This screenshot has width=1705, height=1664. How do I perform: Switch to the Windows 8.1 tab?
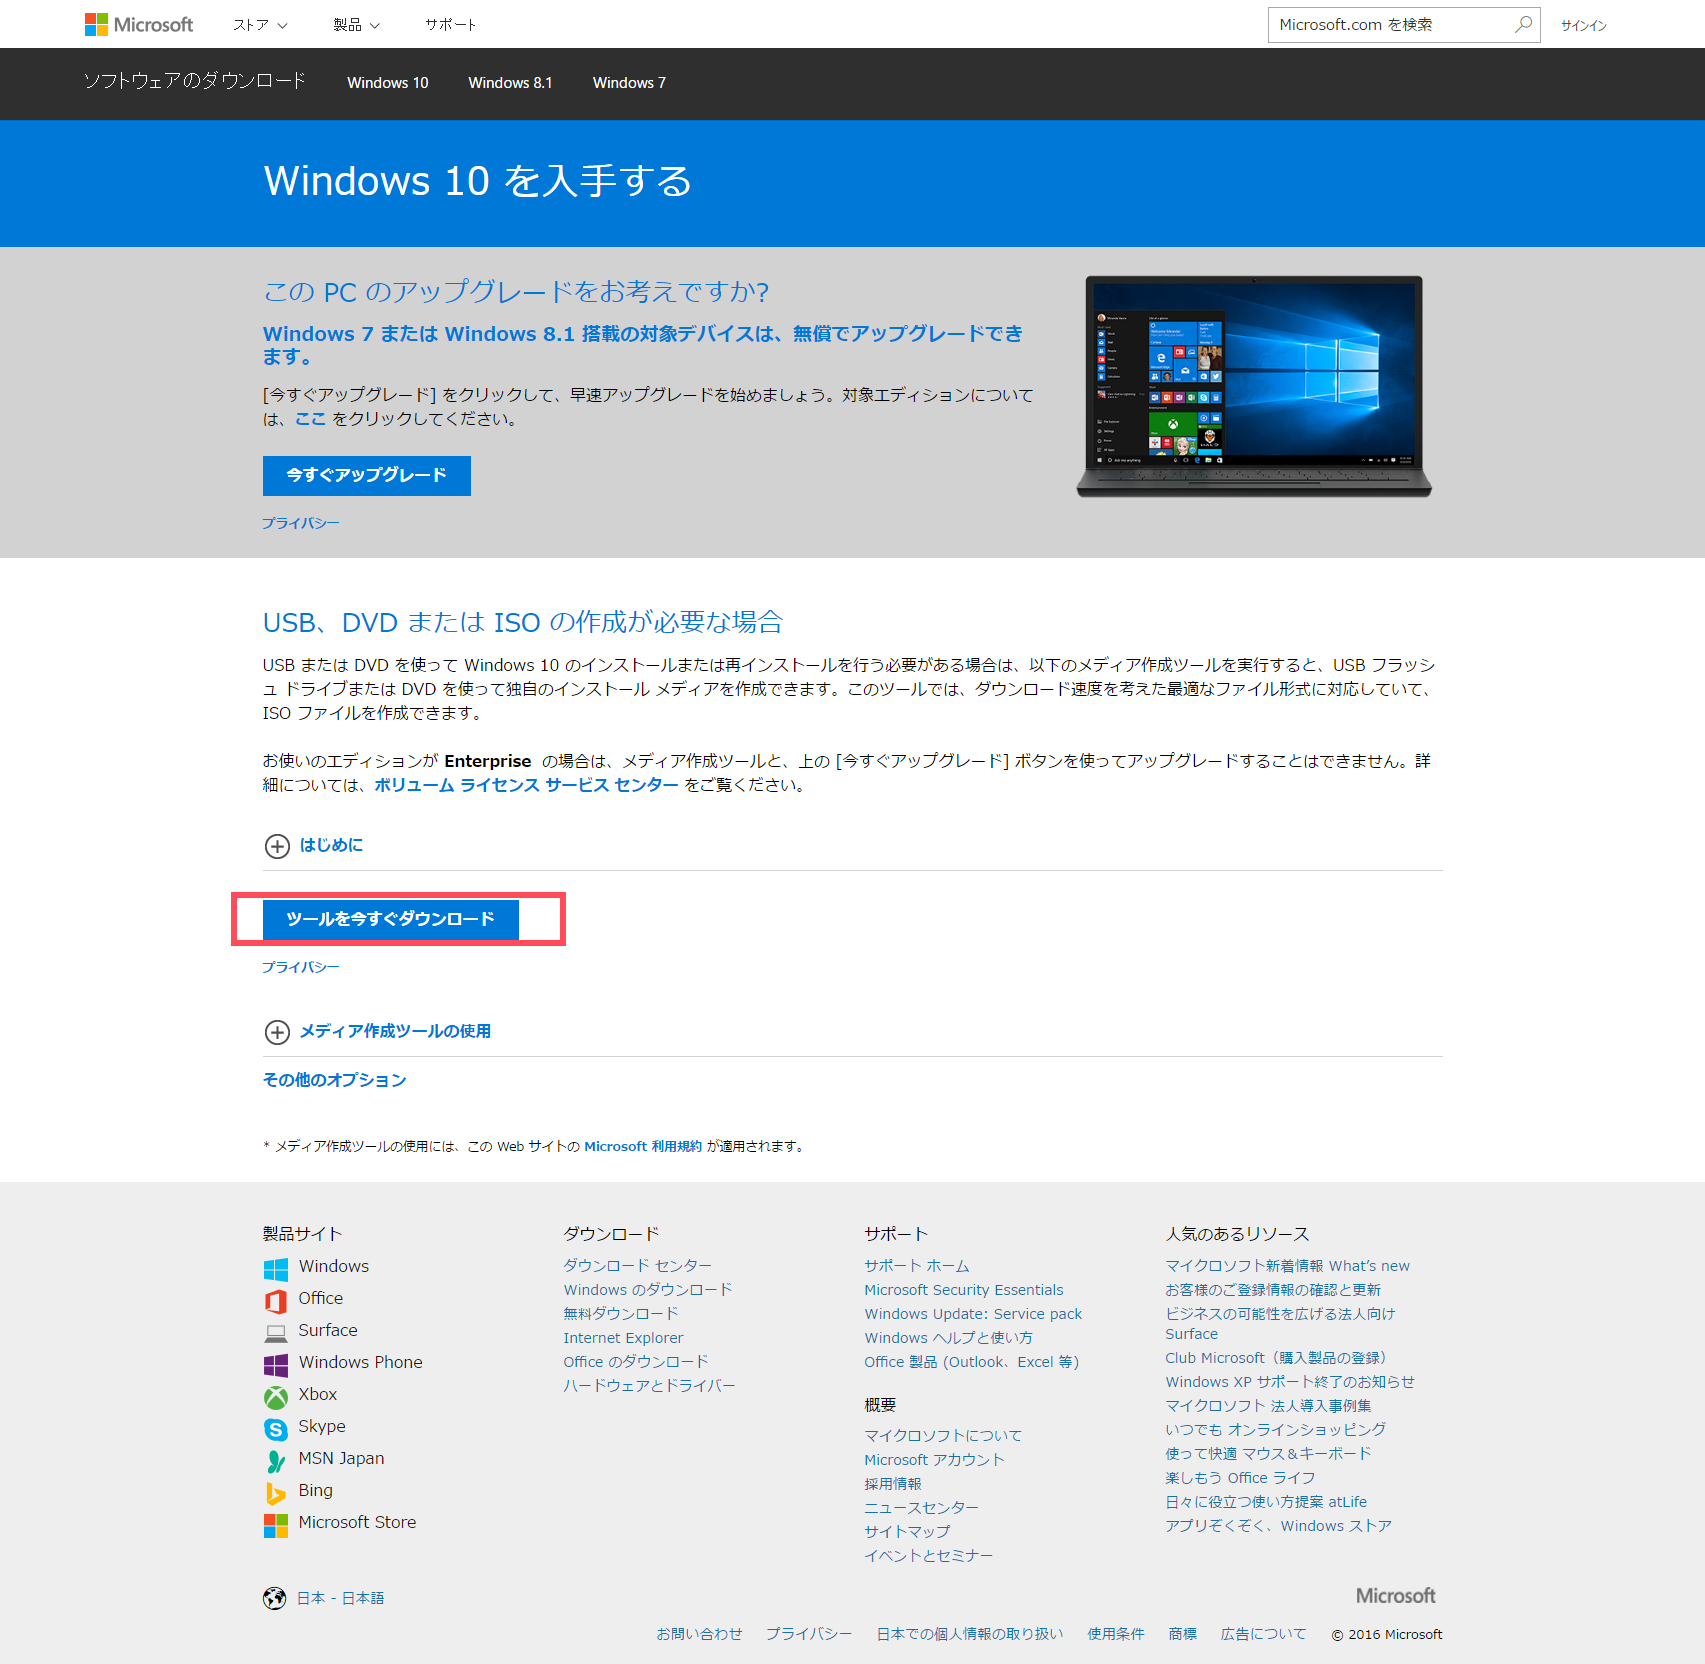[510, 83]
